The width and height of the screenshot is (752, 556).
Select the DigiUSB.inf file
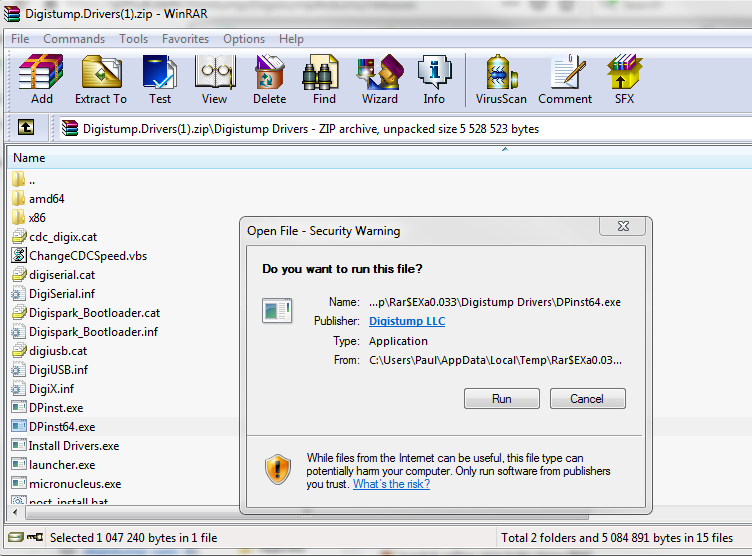tap(58, 370)
